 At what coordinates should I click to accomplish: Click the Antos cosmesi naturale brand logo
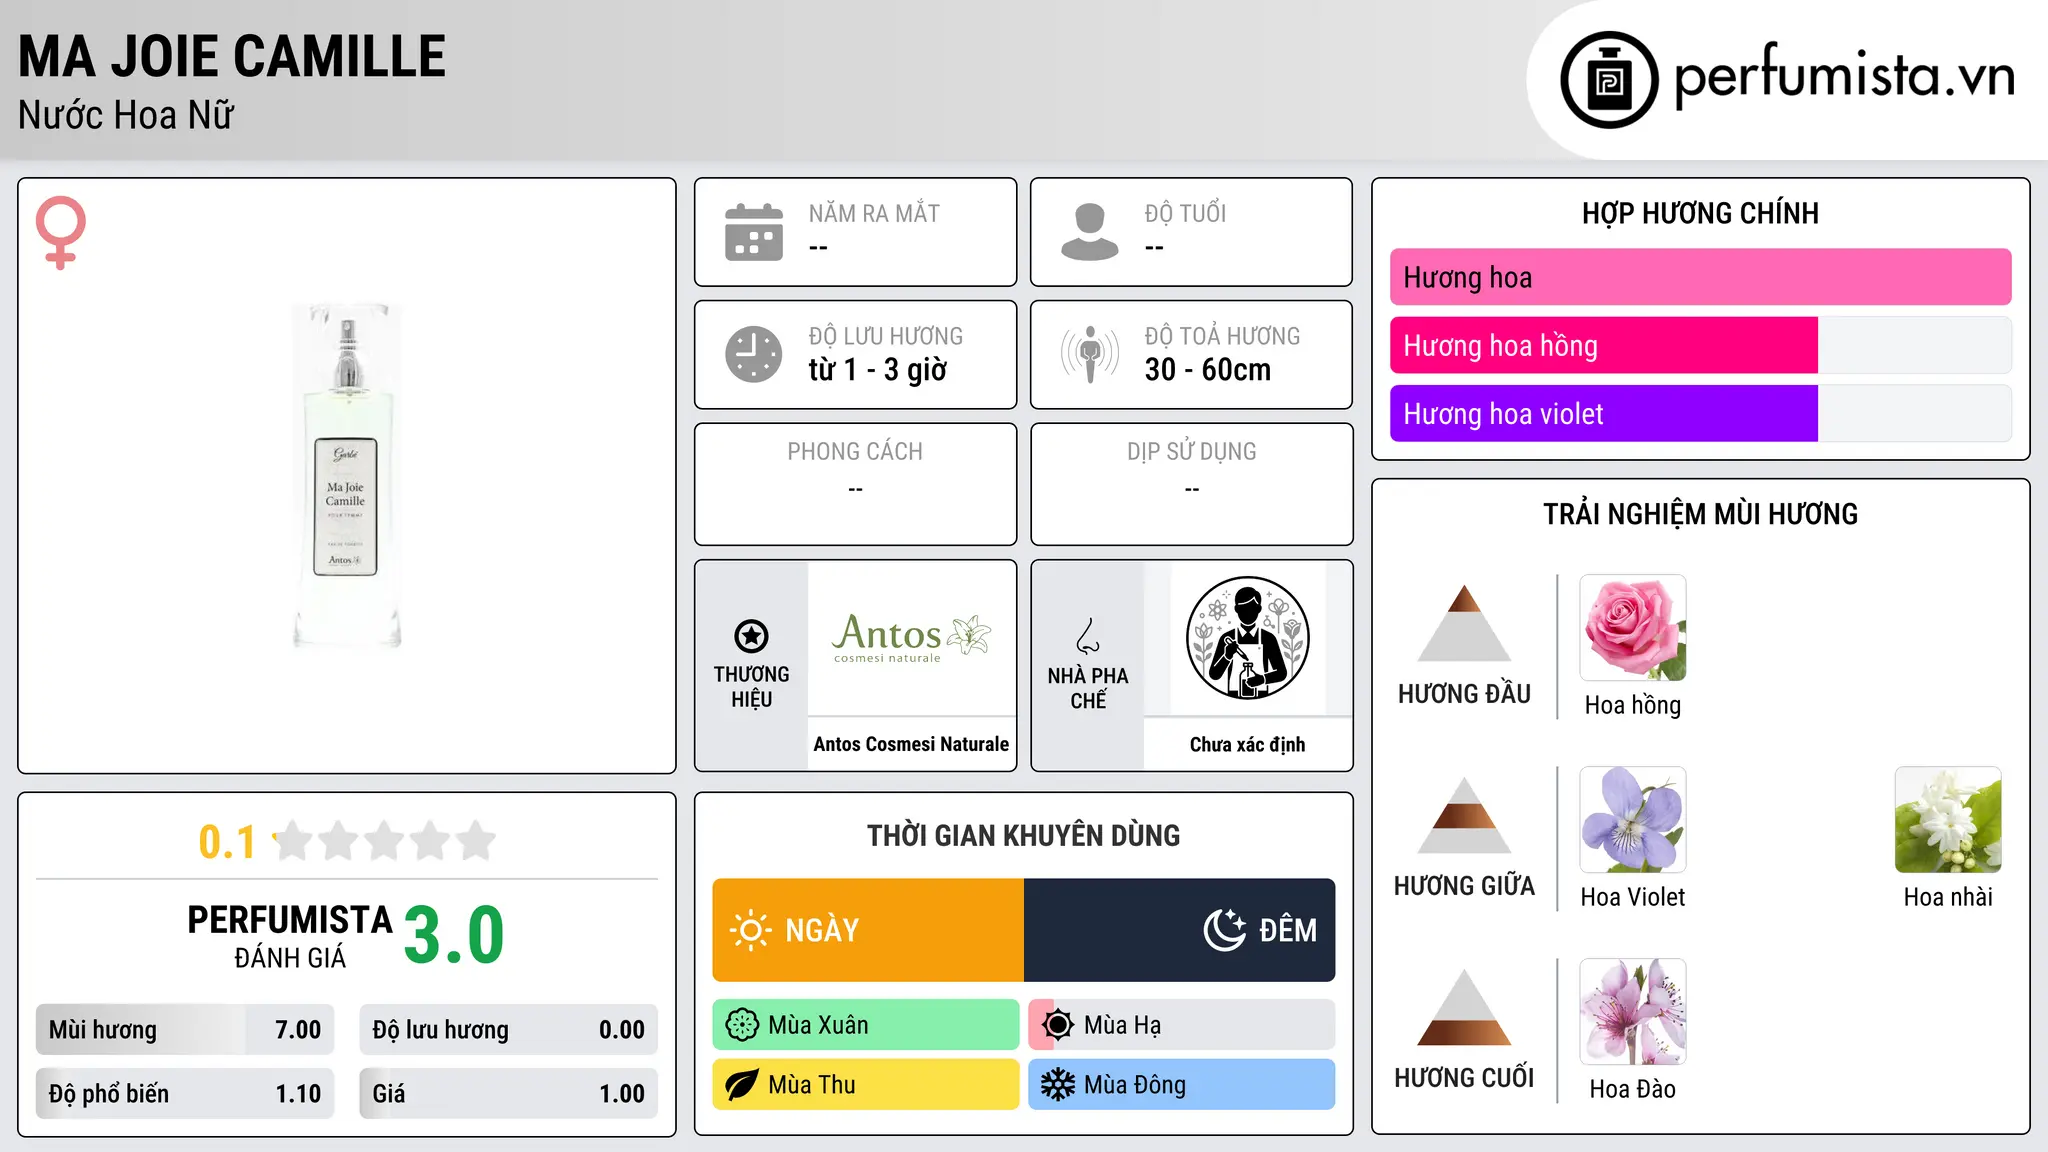(x=911, y=637)
